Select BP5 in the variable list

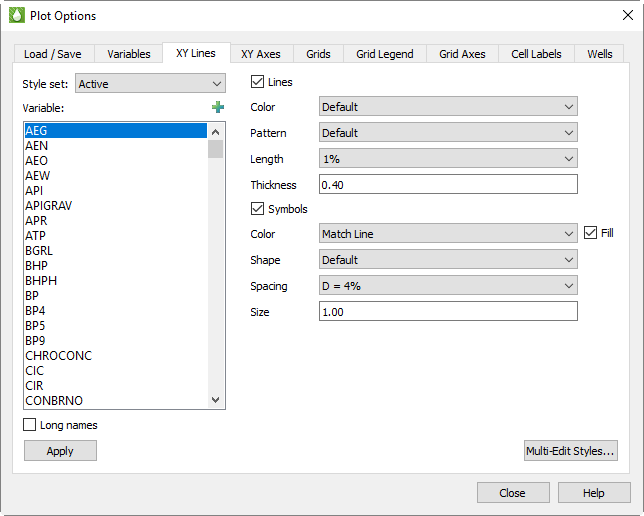(116, 326)
